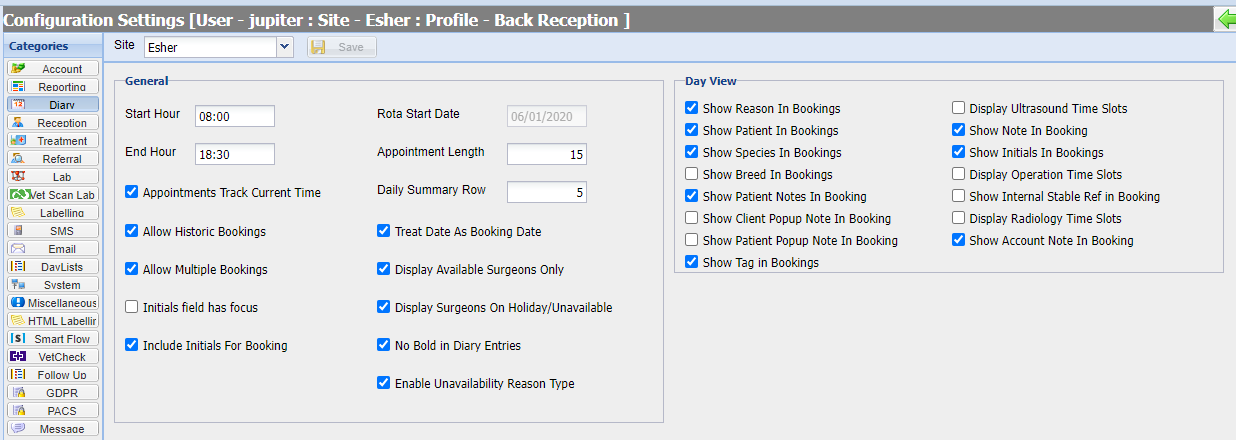Open the Miscellaneous category
Viewport: 1236px width, 440px height.
54,303
